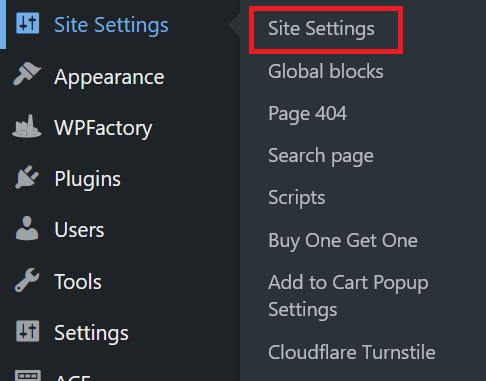Open the Plugins menu label

pos(87,180)
